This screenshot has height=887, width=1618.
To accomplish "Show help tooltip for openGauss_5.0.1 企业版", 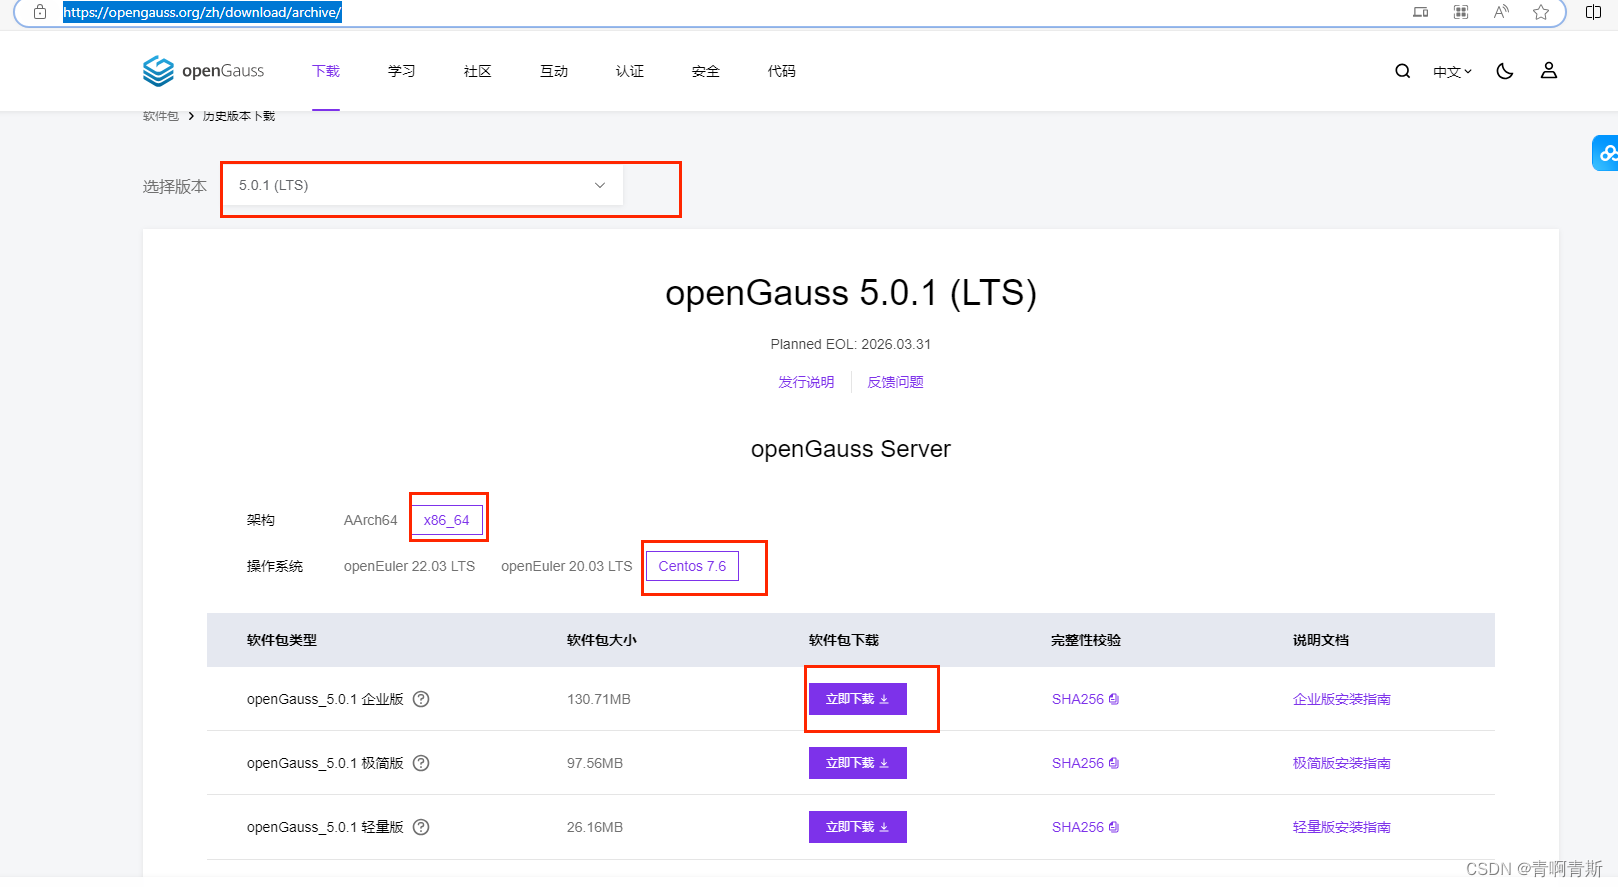I will tap(421, 699).
